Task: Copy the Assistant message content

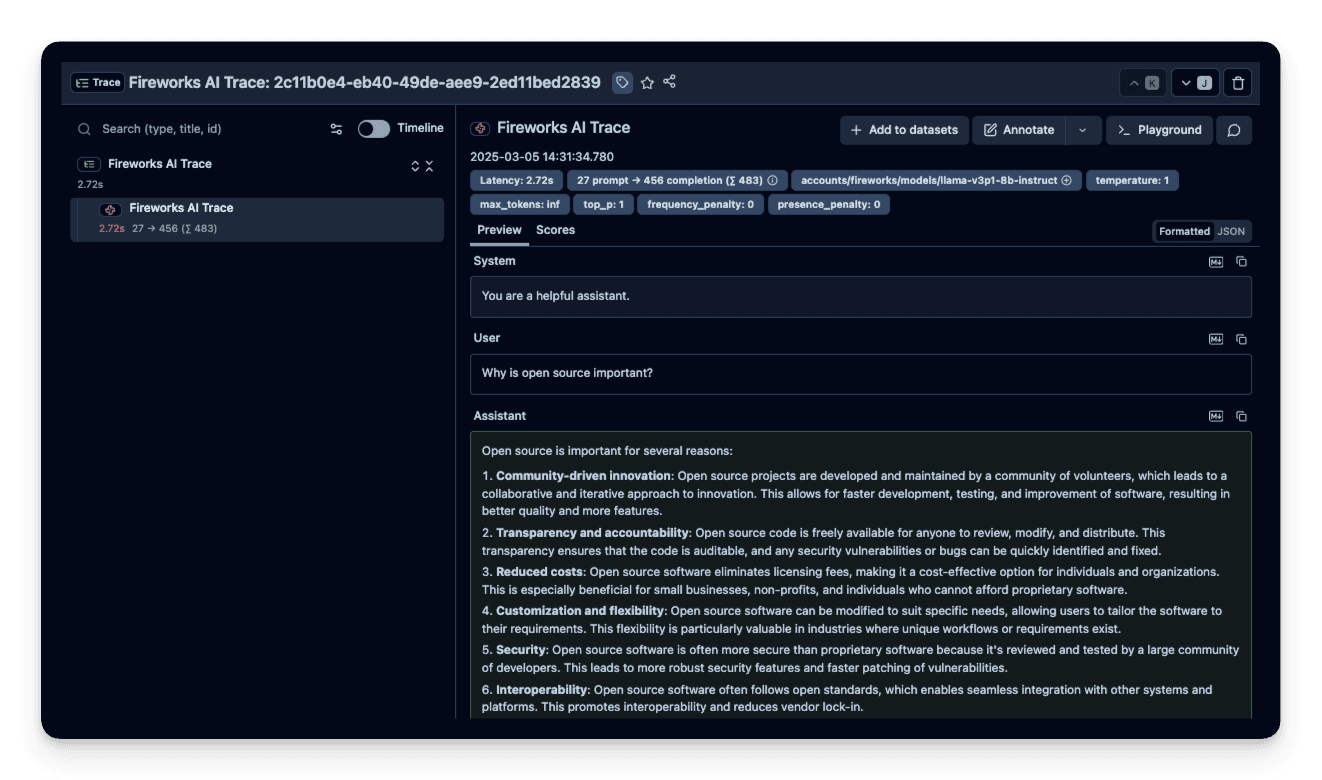Action: [x=1241, y=416]
